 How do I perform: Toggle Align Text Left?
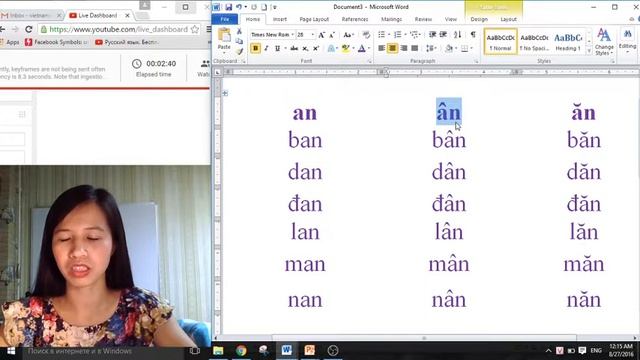pyautogui.click(x=381, y=48)
